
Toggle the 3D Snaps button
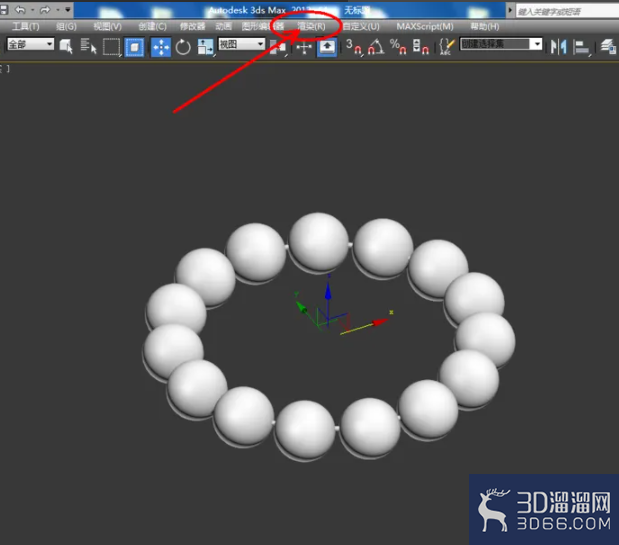pyautogui.click(x=354, y=47)
